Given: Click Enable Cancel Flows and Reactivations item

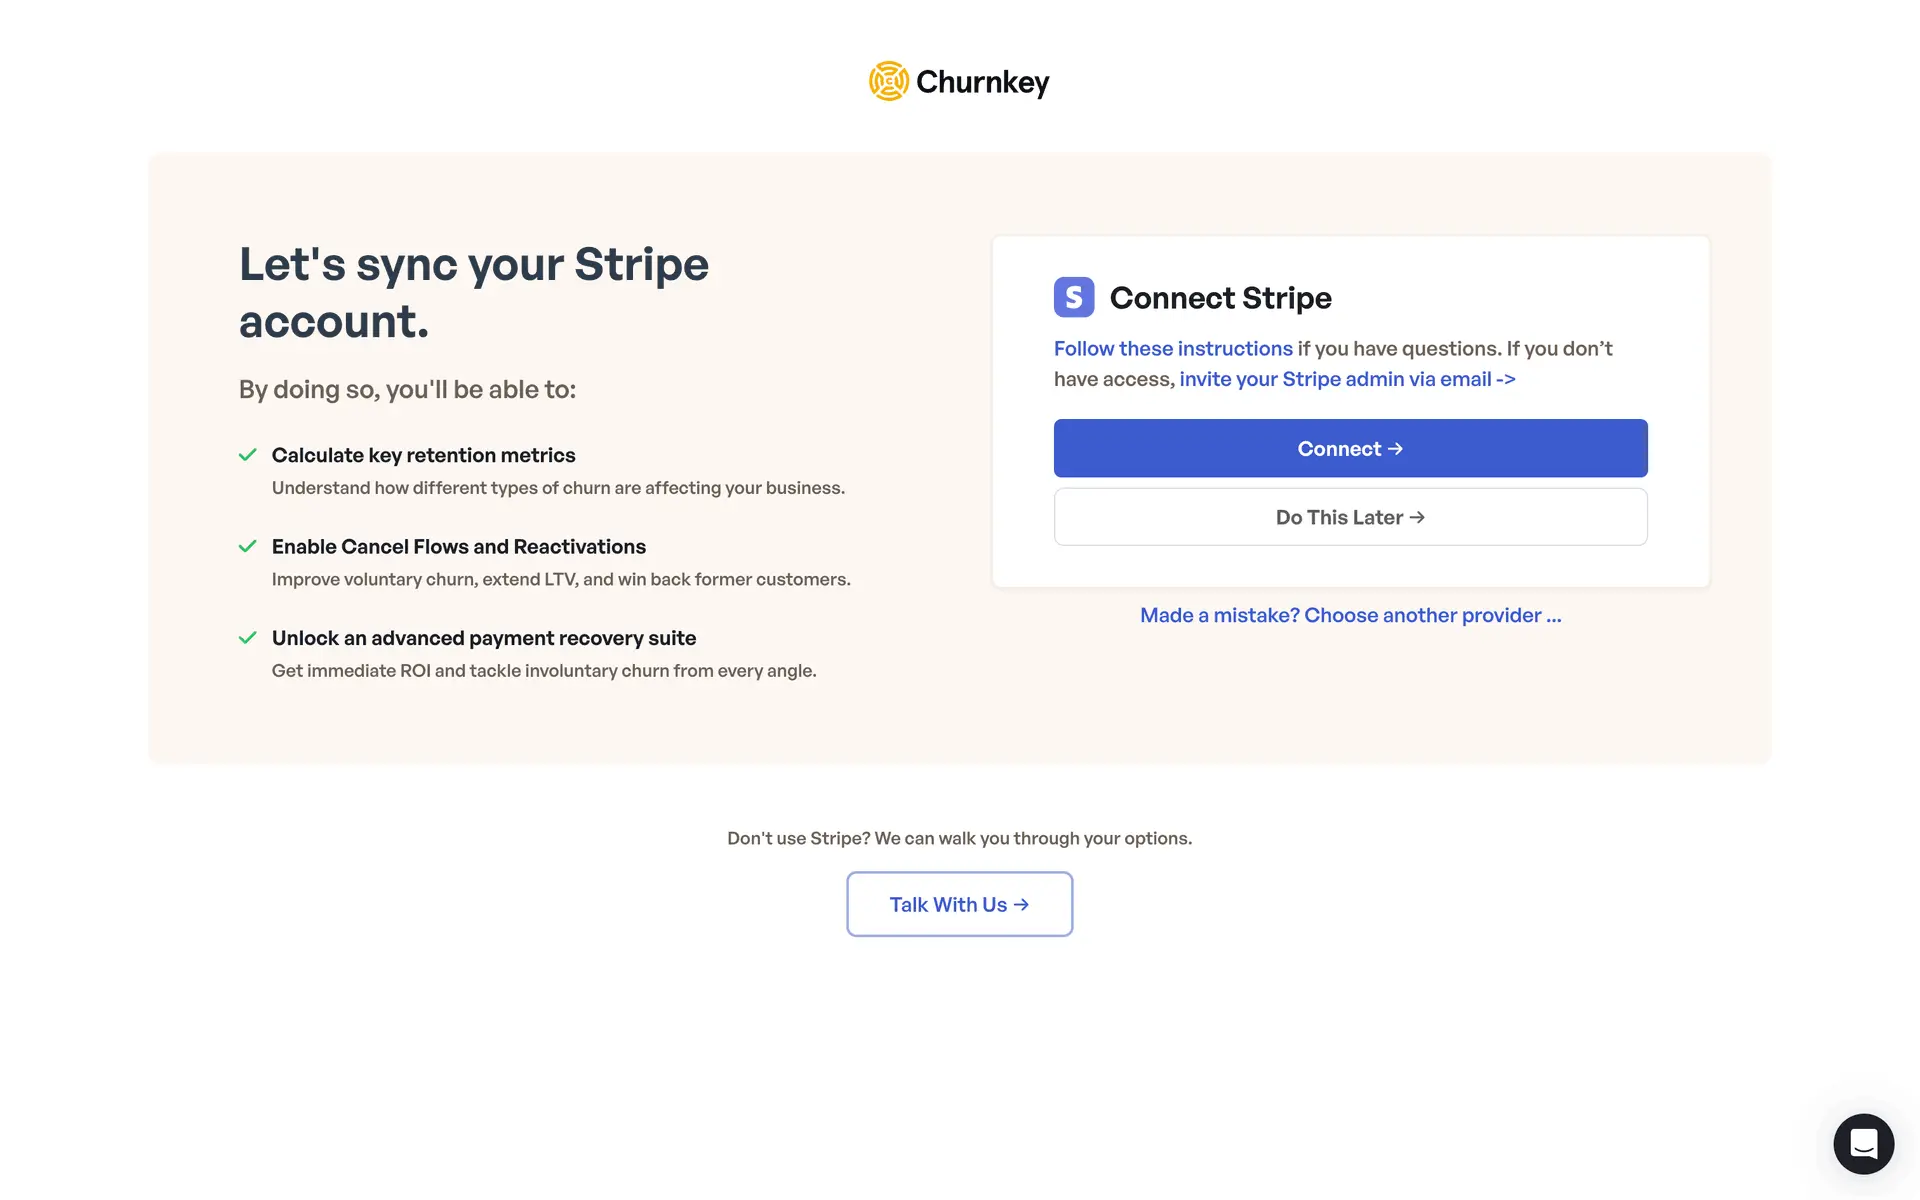Looking at the screenshot, I should [458, 547].
